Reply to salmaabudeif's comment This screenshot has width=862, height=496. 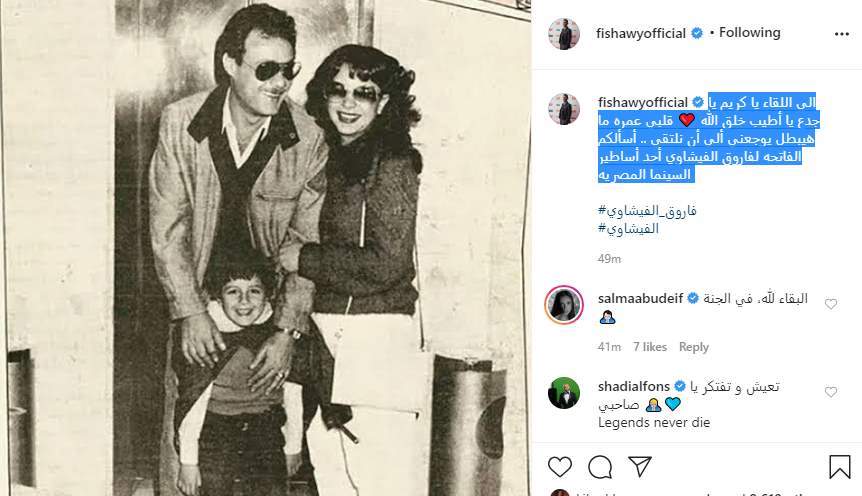694,347
